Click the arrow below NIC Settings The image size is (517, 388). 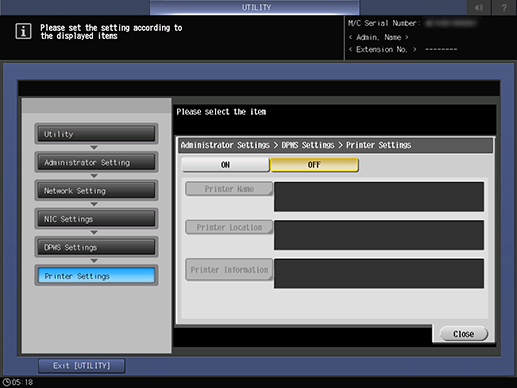pyautogui.click(x=94, y=232)
